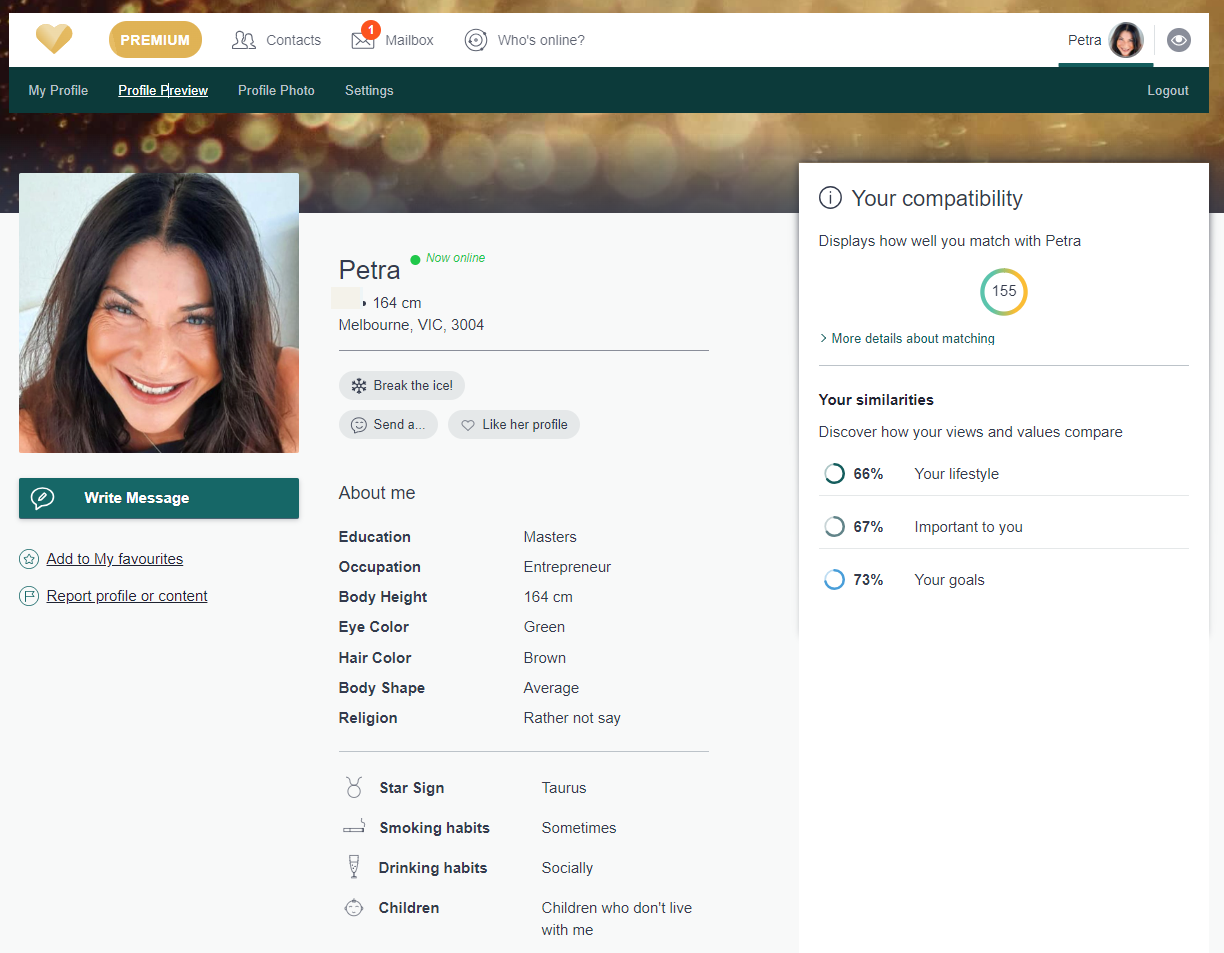1224x953 pixels.
Task: Click the PREMIUM button
Action: [x=155, y=40]
